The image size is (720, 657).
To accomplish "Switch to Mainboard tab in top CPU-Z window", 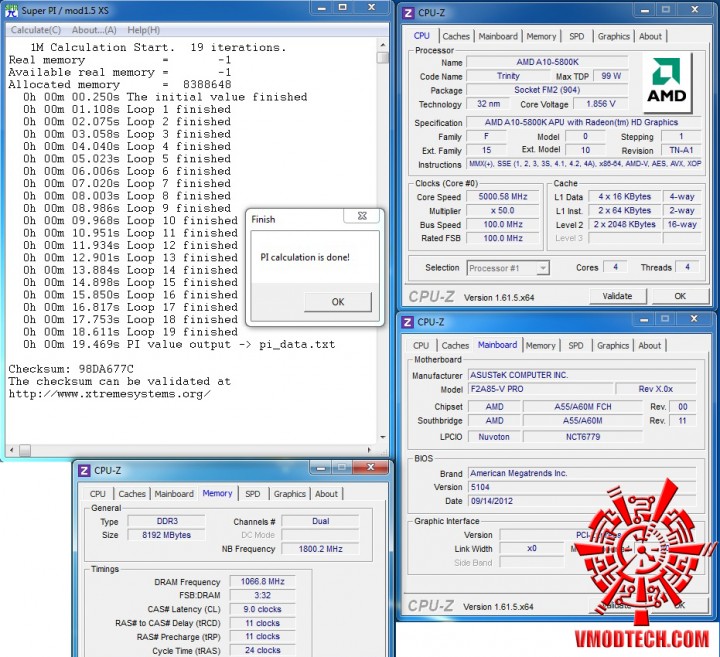I will pyautogui.click(x=498, y=36).
